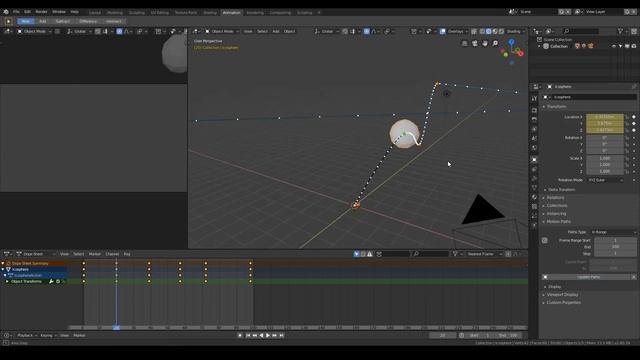Open the viewport Add menu
640x360 pixels.
(x=276, y=31)
